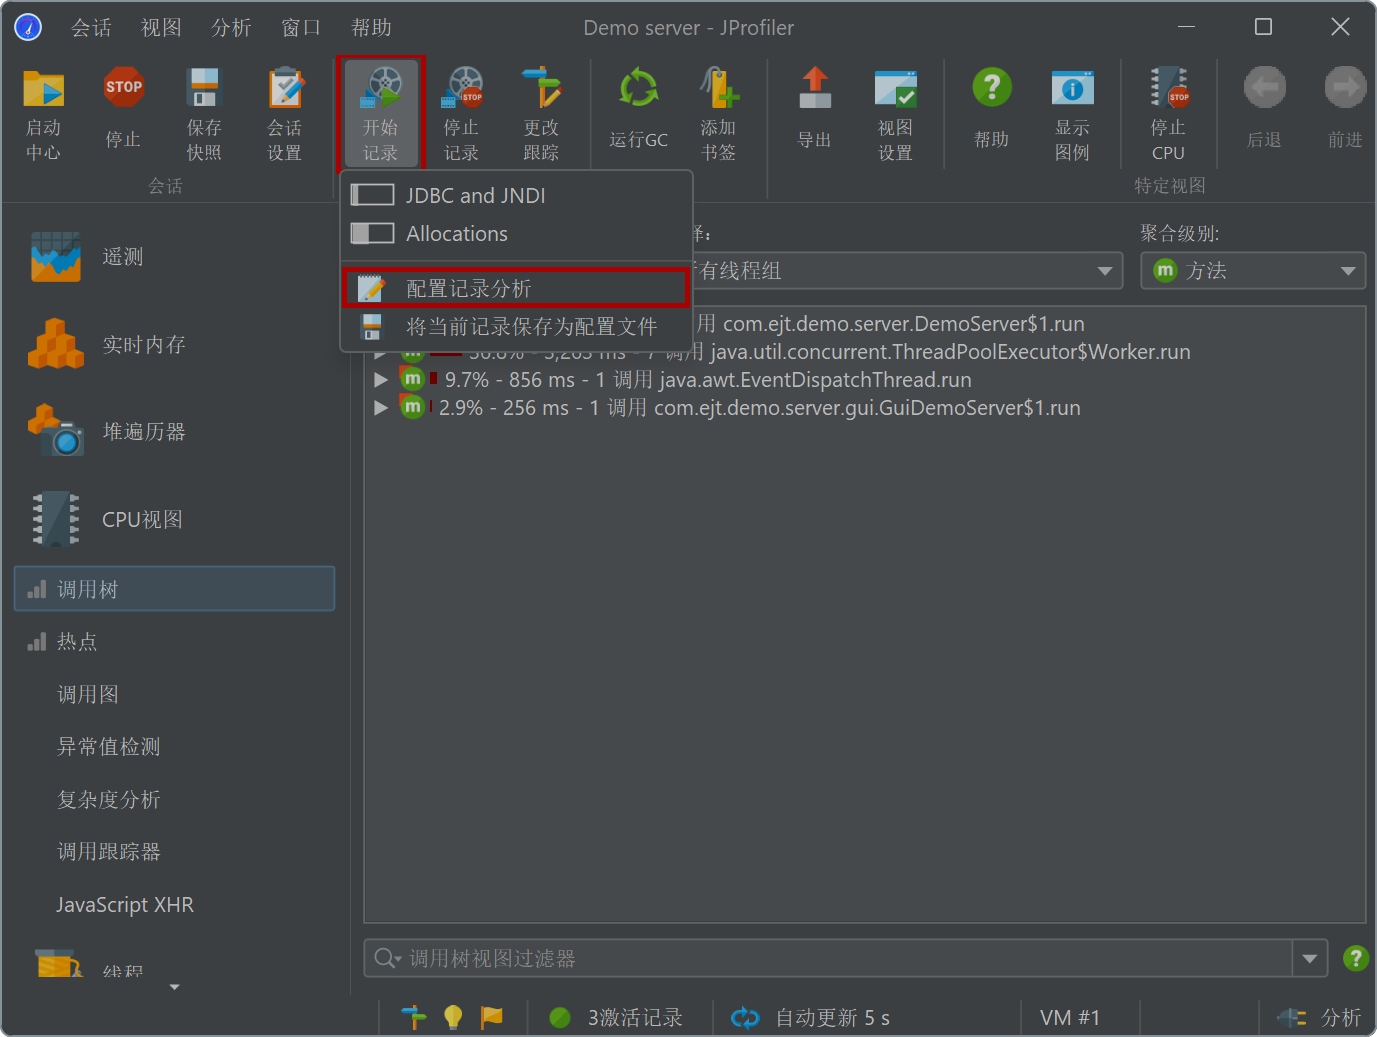This screenshot has width=1377, height=1037.
Task: Click the Profiling (分析) status bar entry
Action: [x=1318, y=1018]
